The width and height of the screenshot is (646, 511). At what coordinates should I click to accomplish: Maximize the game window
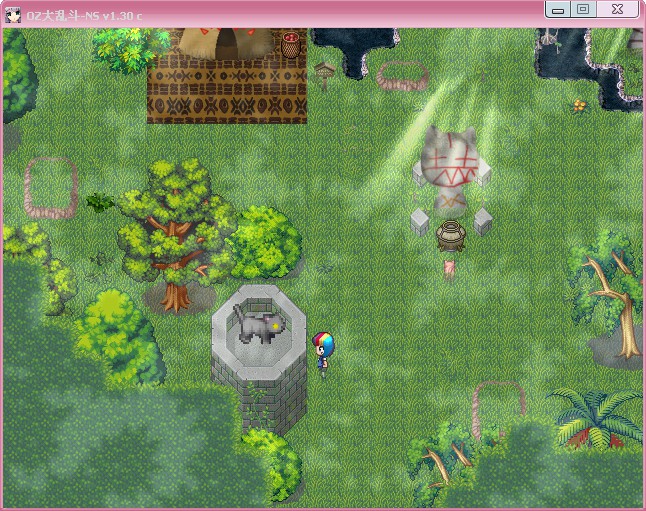(x=583, y=9)
